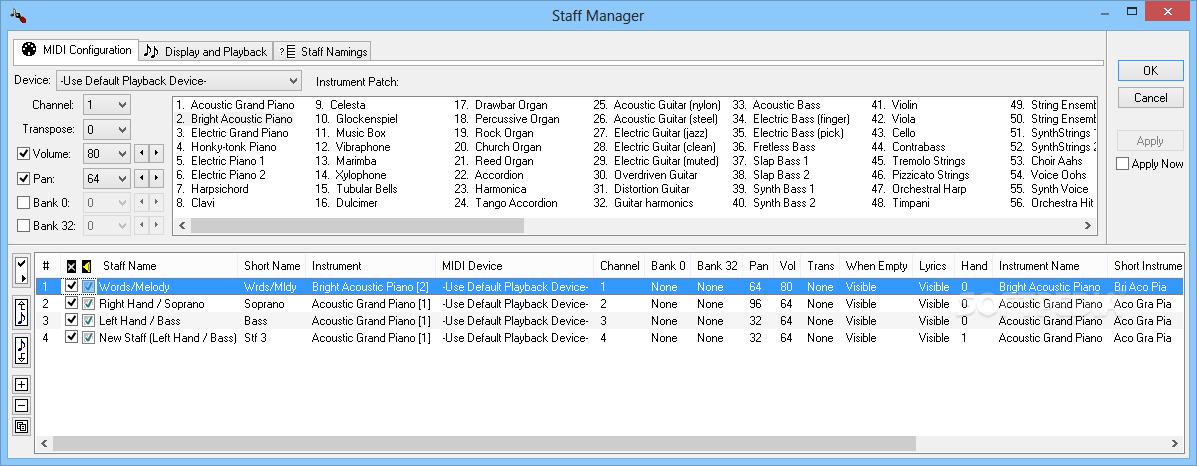Image resolution: width=1197 pixels, height=466 pixels.
Task: Select Vibraphone patch
Action: click(x=353, y=147)
